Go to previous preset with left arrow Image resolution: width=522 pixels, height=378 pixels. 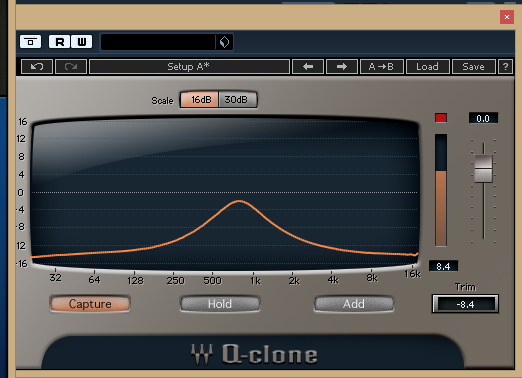click(308, 67)
